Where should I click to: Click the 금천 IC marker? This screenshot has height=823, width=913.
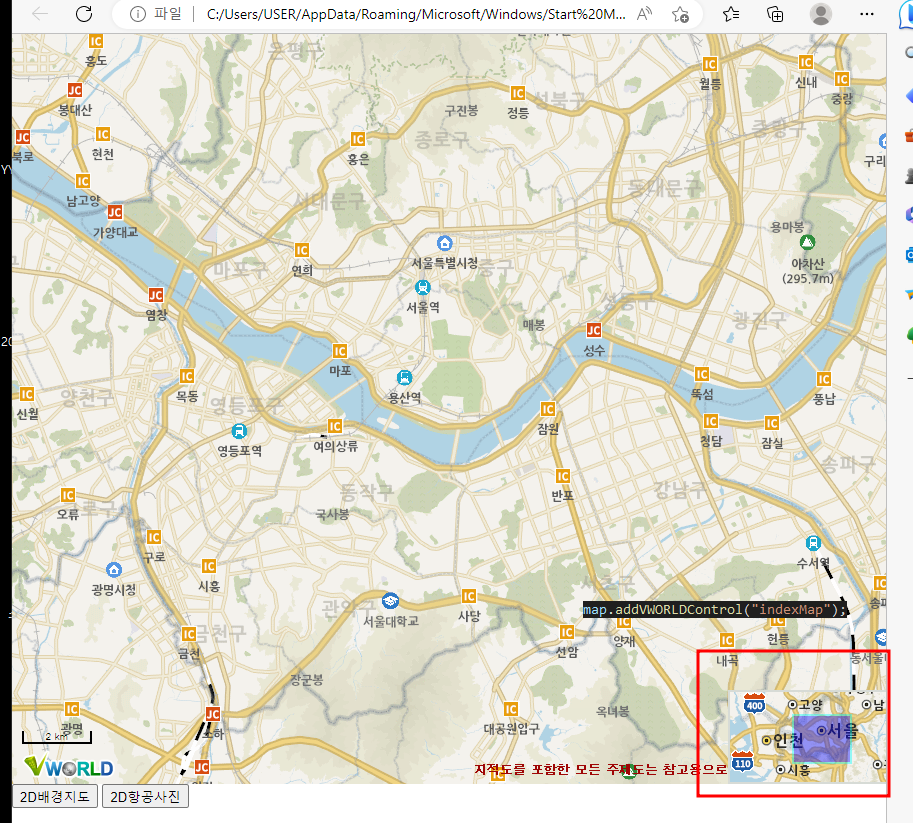[188, 634]
